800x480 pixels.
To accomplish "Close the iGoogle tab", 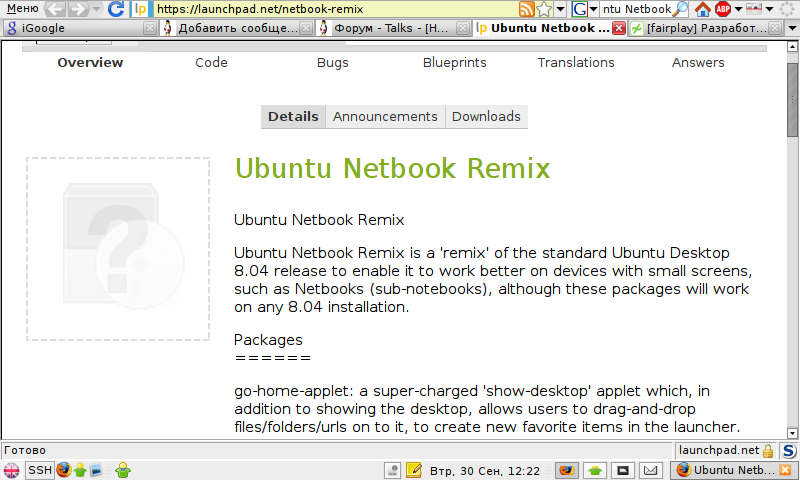I will 149,28.
